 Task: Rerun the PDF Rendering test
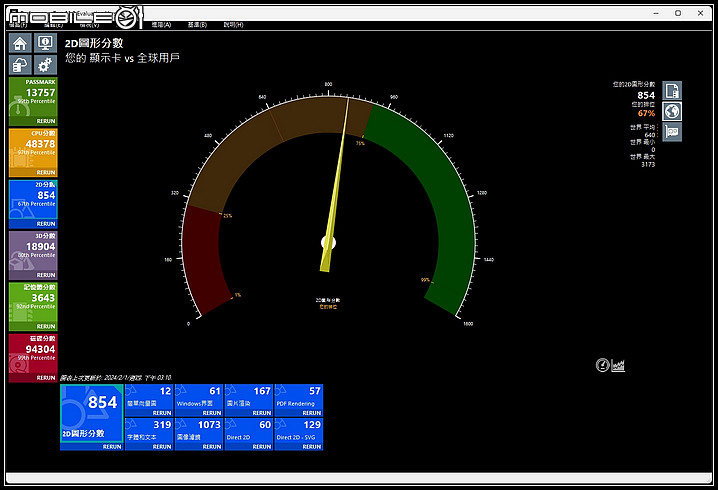pyautogui.click(x=310, y=412)
